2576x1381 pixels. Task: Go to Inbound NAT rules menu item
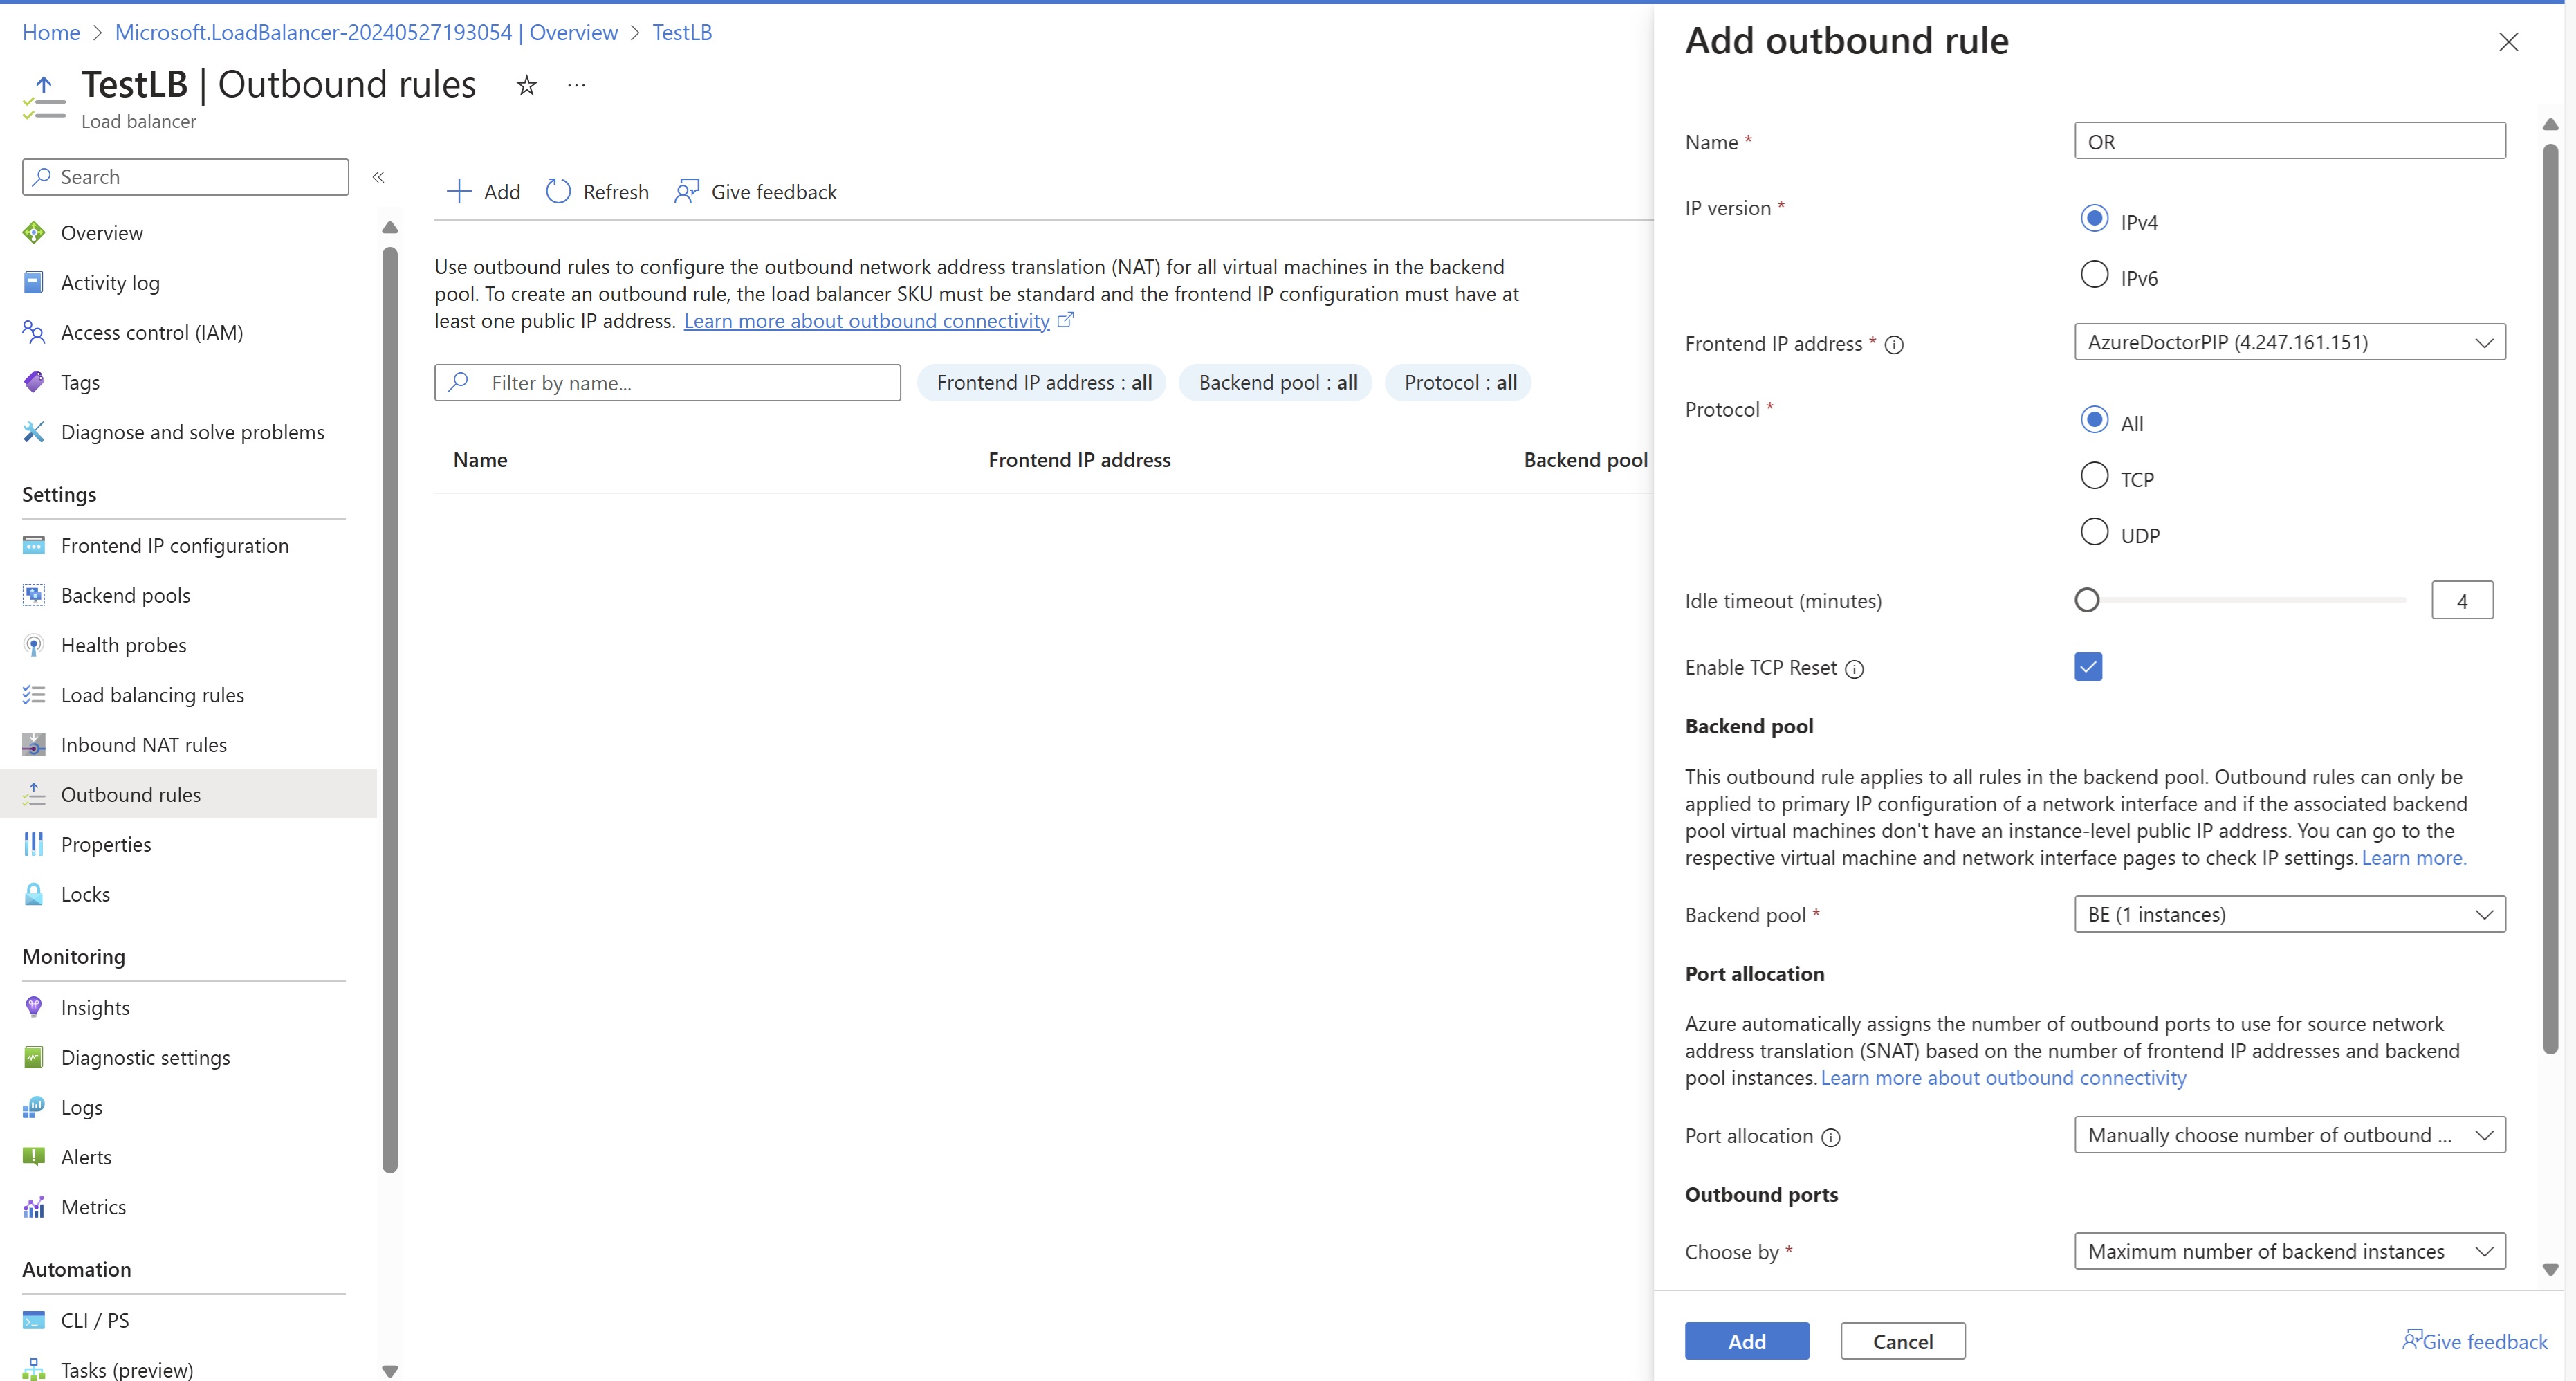[143, 744]
